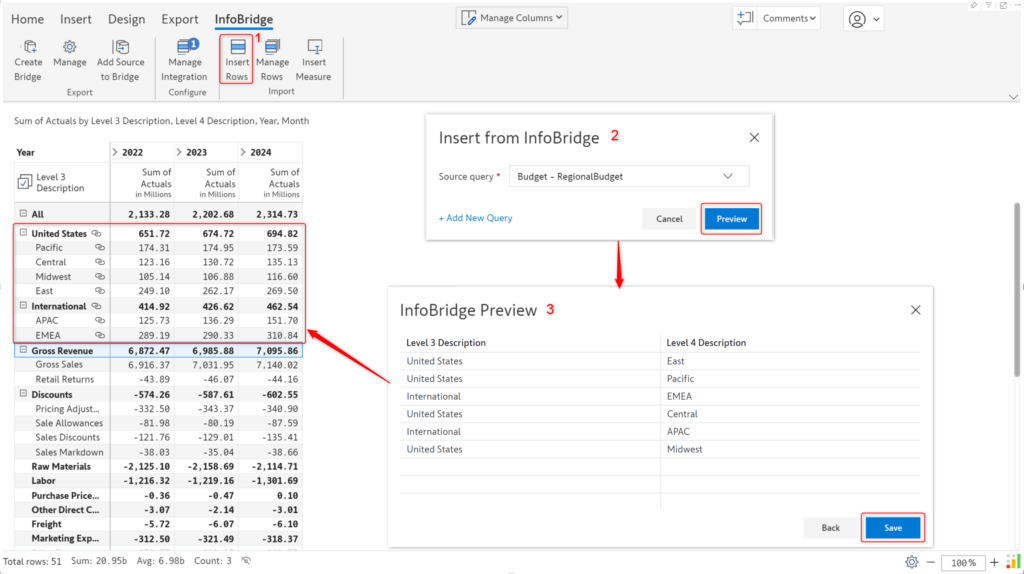1024x574 pixels.
Task: Switch to the Insert tab
Action: [x=76, y=20]
